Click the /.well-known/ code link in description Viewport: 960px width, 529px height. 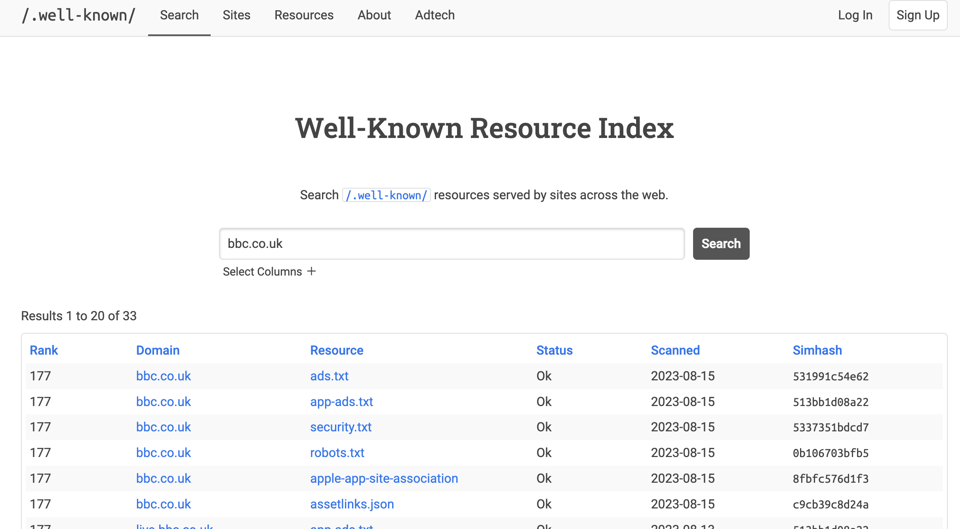click(x=386, y=195)
